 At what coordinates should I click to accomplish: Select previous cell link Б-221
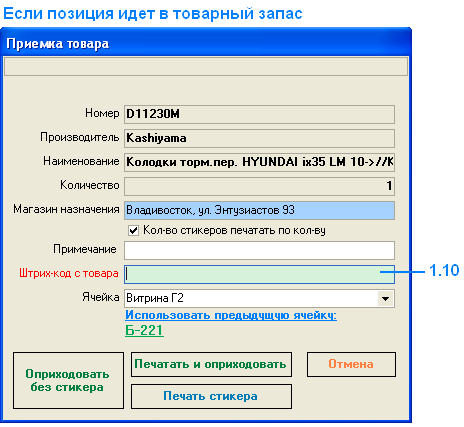(144, 330)
